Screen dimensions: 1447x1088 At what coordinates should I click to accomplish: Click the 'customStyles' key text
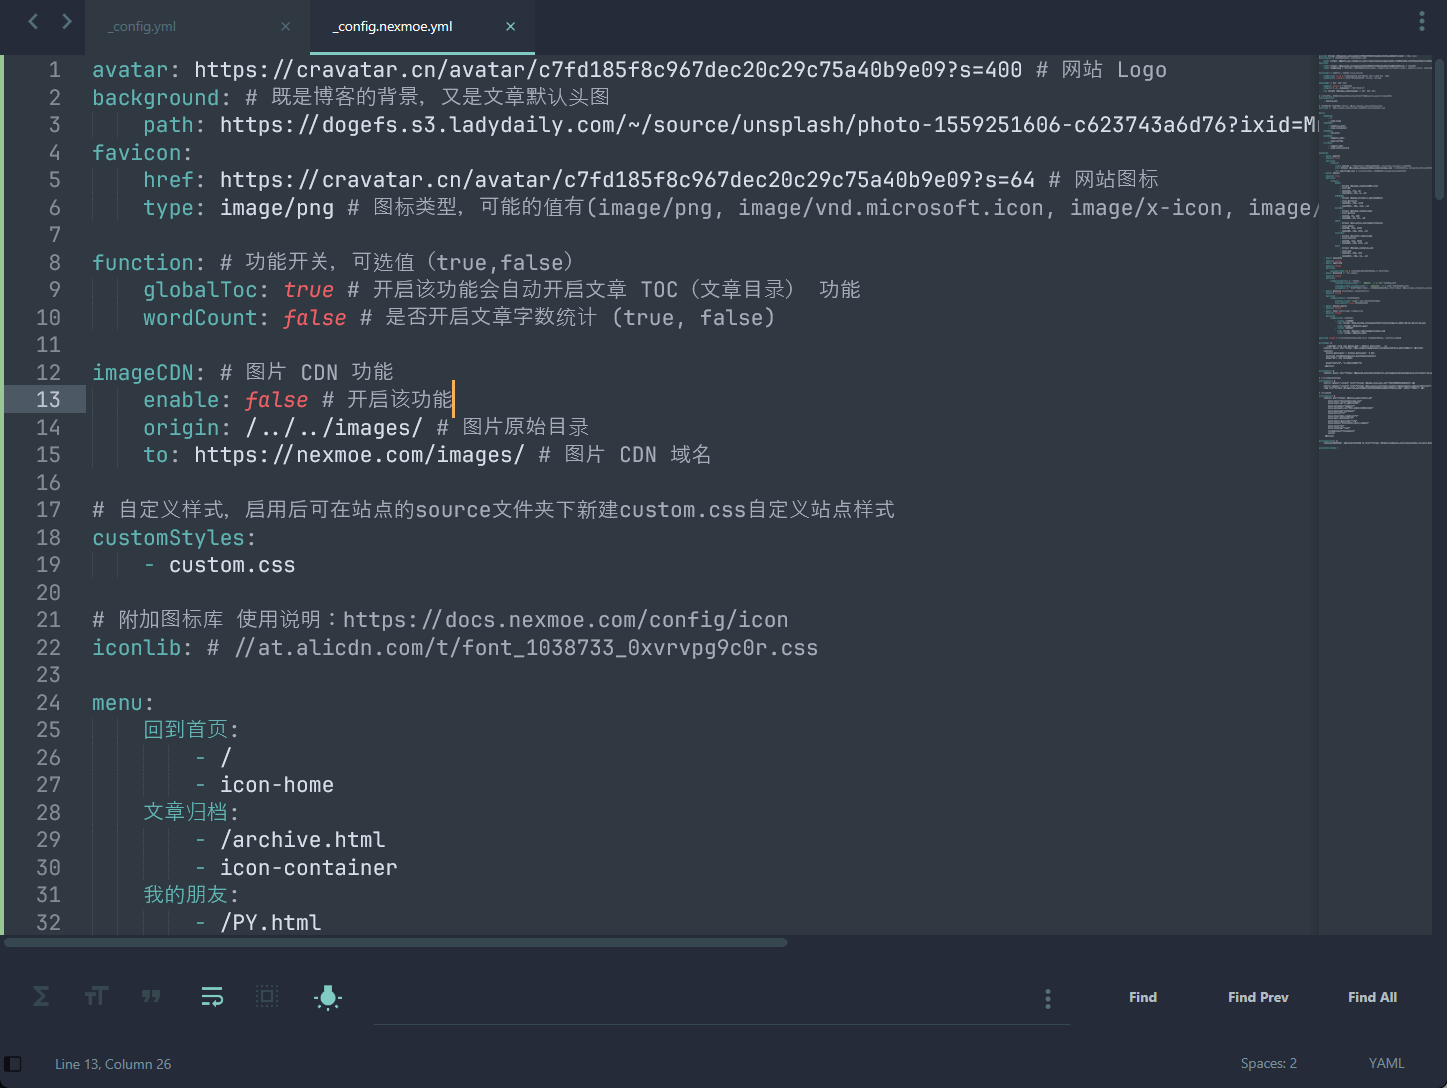168,538
